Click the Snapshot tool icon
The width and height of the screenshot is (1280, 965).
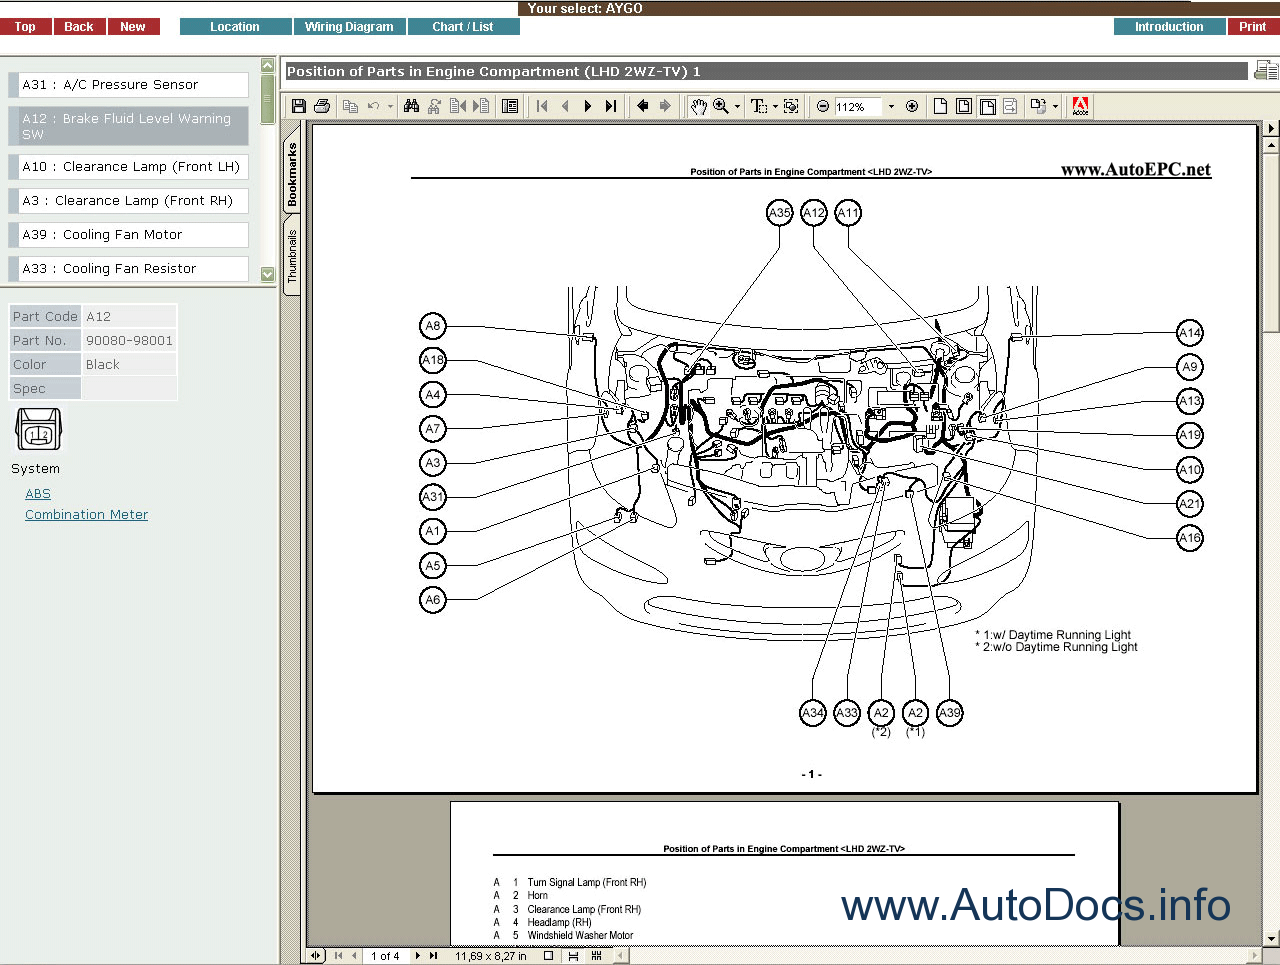click(x=791, y=106)
